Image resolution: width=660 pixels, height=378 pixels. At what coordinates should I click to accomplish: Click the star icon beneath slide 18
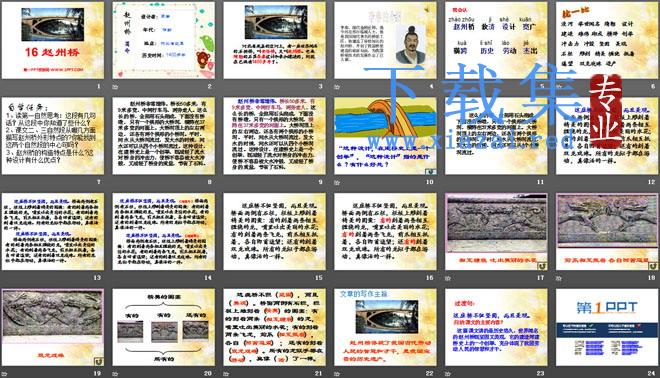pyautogui.click(x=559, y=278)
